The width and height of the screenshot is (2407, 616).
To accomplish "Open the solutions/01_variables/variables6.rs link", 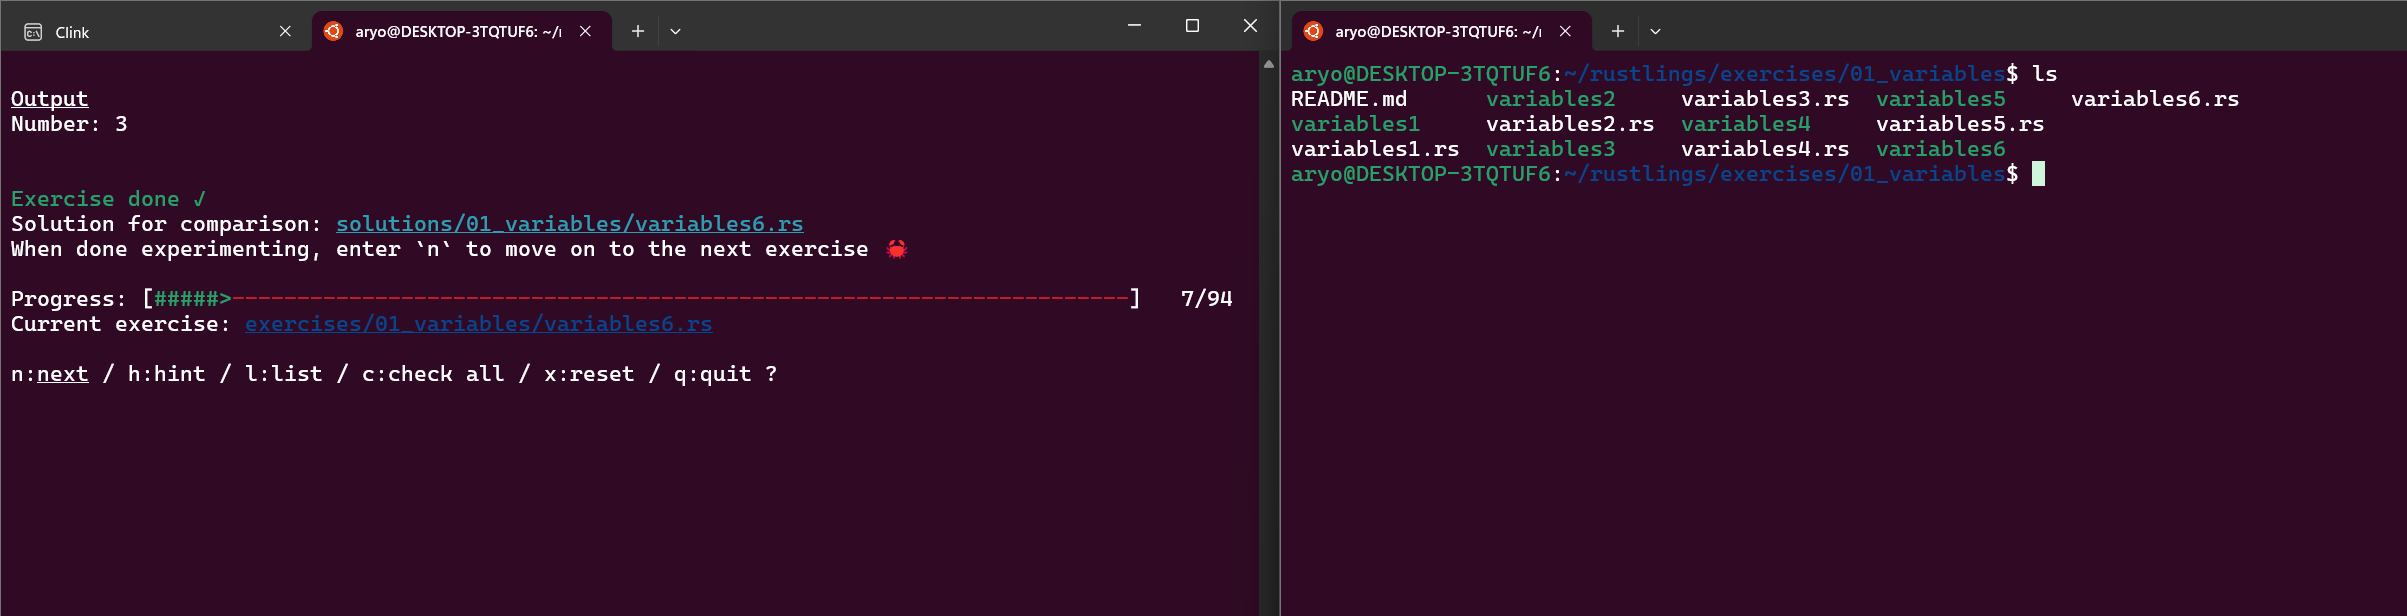I will [569, 224].
